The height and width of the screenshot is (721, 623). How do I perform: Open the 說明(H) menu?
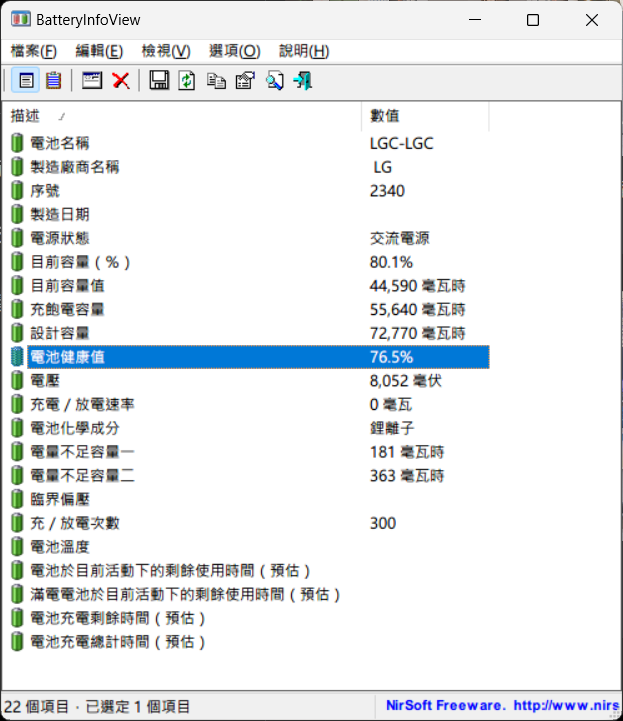(x=304, y=51)
